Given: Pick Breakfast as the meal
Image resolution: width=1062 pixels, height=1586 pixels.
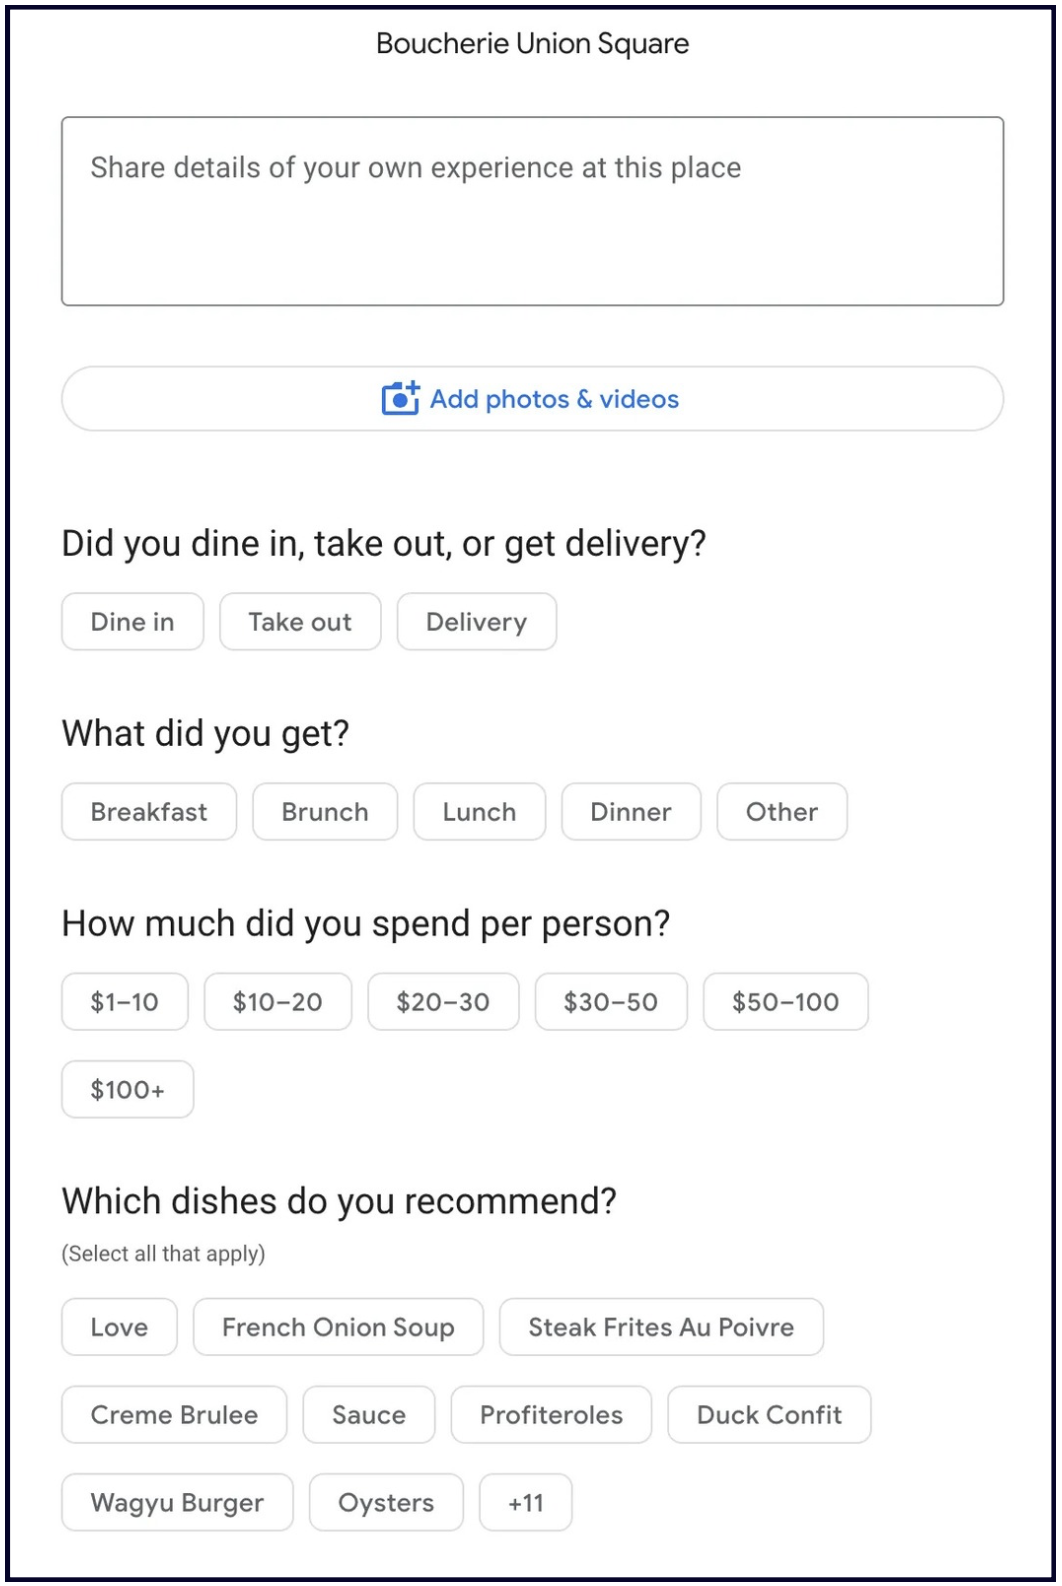Looking at the screenshot, I should click(x=149, y=812).
